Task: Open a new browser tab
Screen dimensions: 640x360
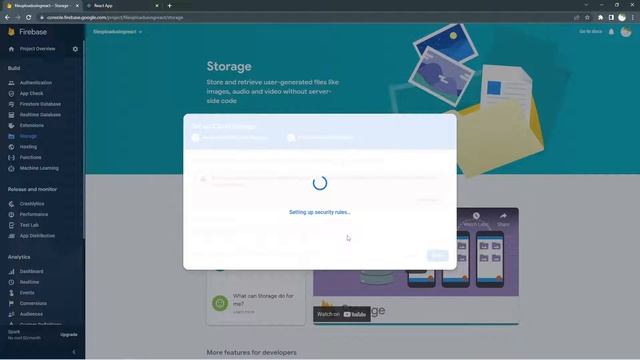Action: (169, 6)
